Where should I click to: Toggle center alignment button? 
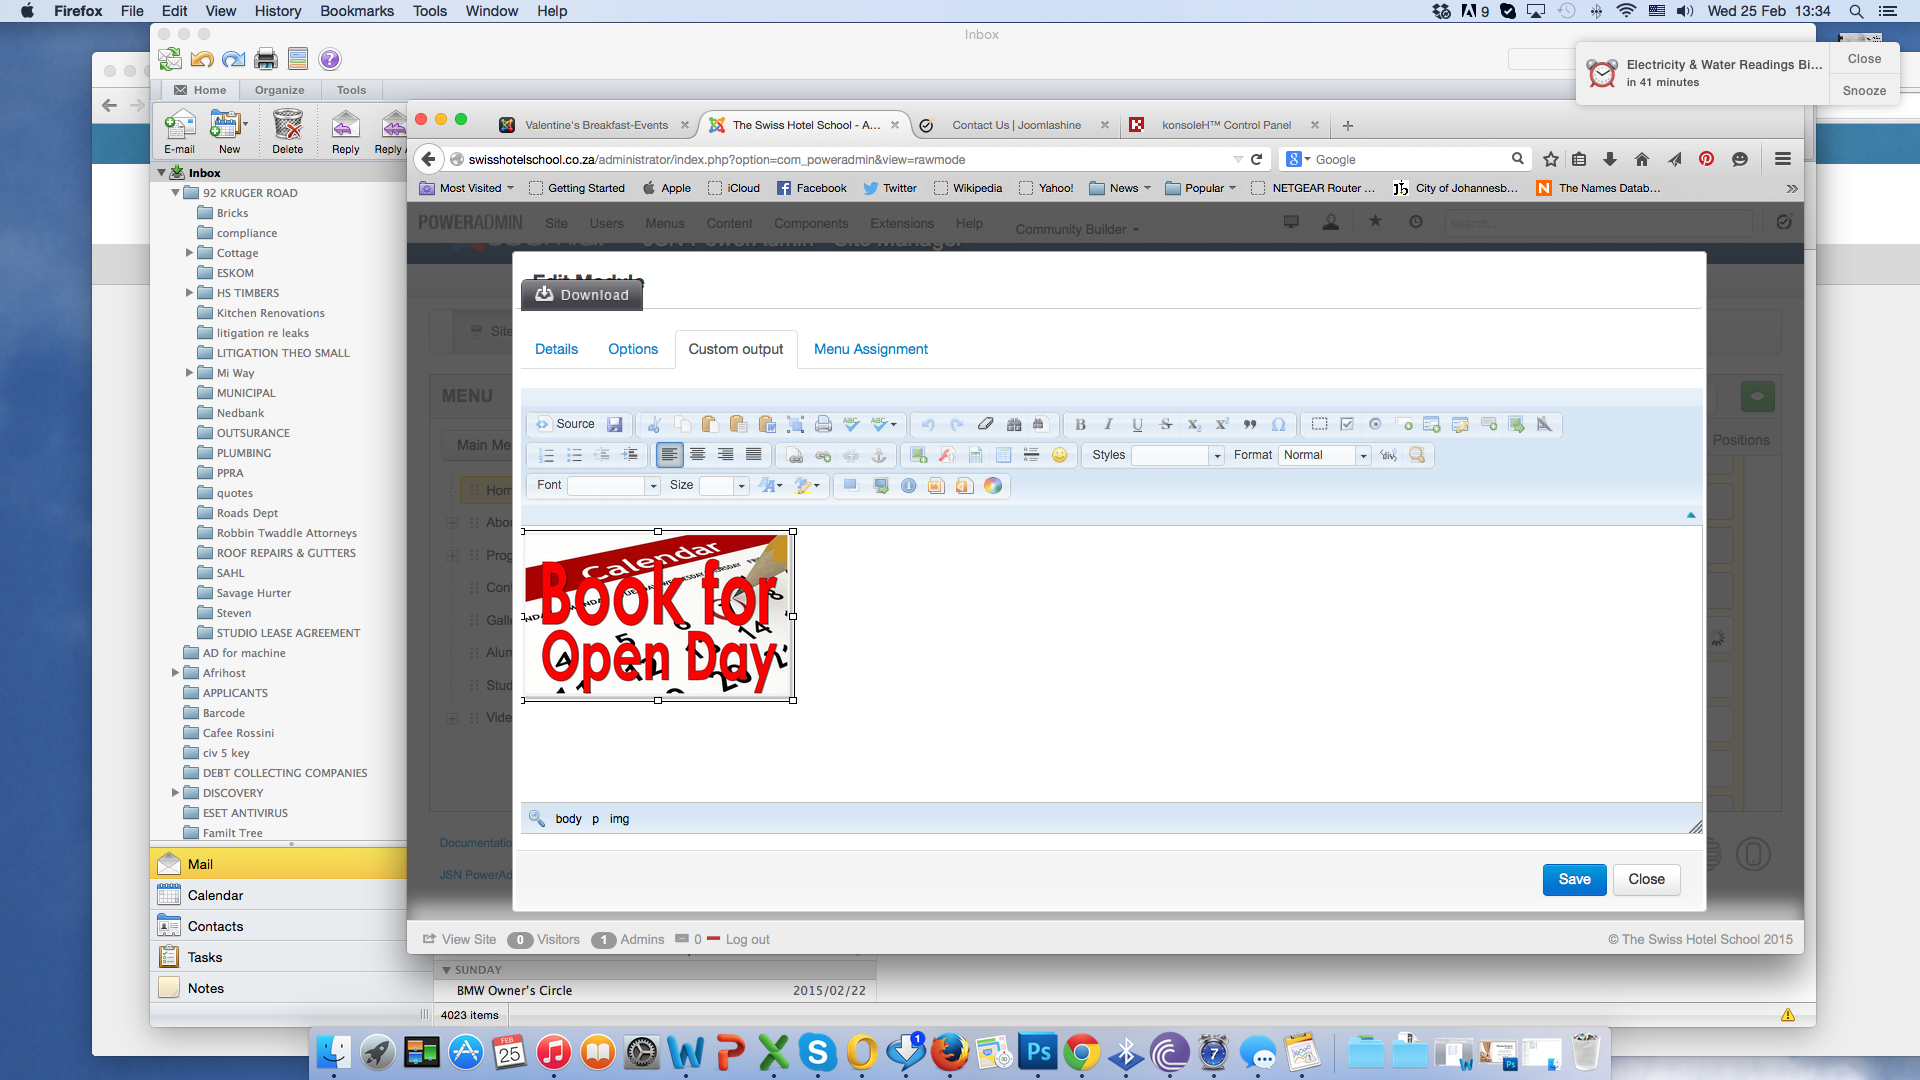click(x=698, y=456)
